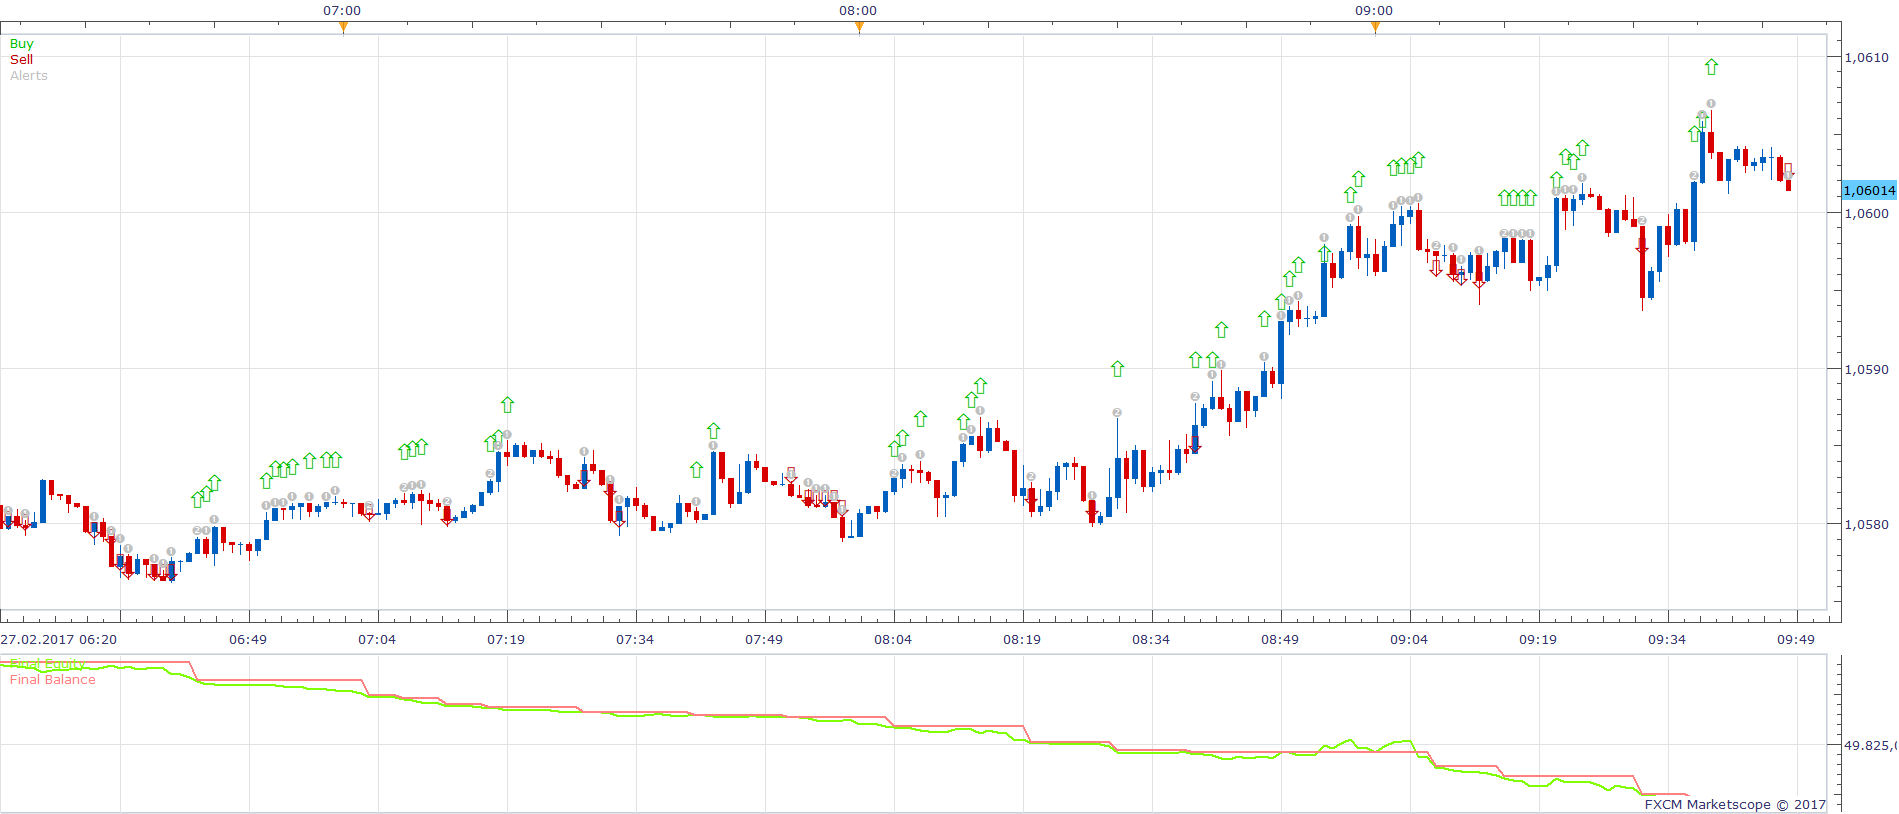
Task: Select the orange 07:00 hour marker triangle
Action: pyautogui.click(x=343, y=27)
